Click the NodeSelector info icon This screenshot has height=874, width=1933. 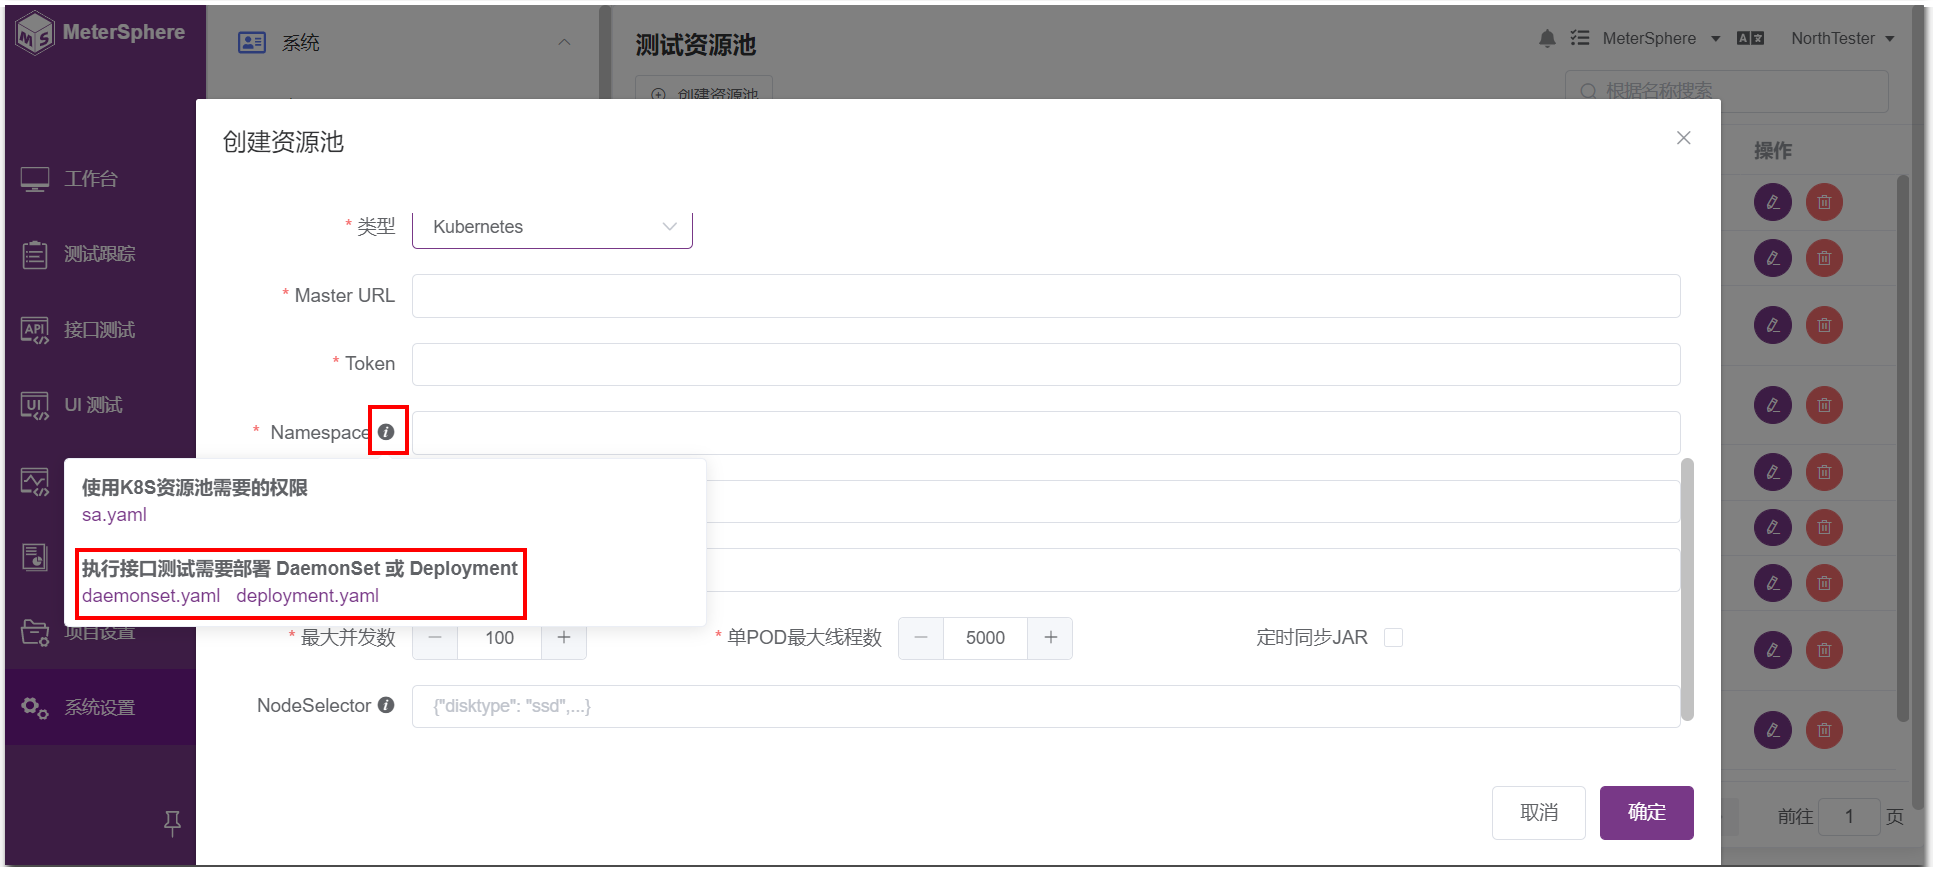[x=386, y=705]
